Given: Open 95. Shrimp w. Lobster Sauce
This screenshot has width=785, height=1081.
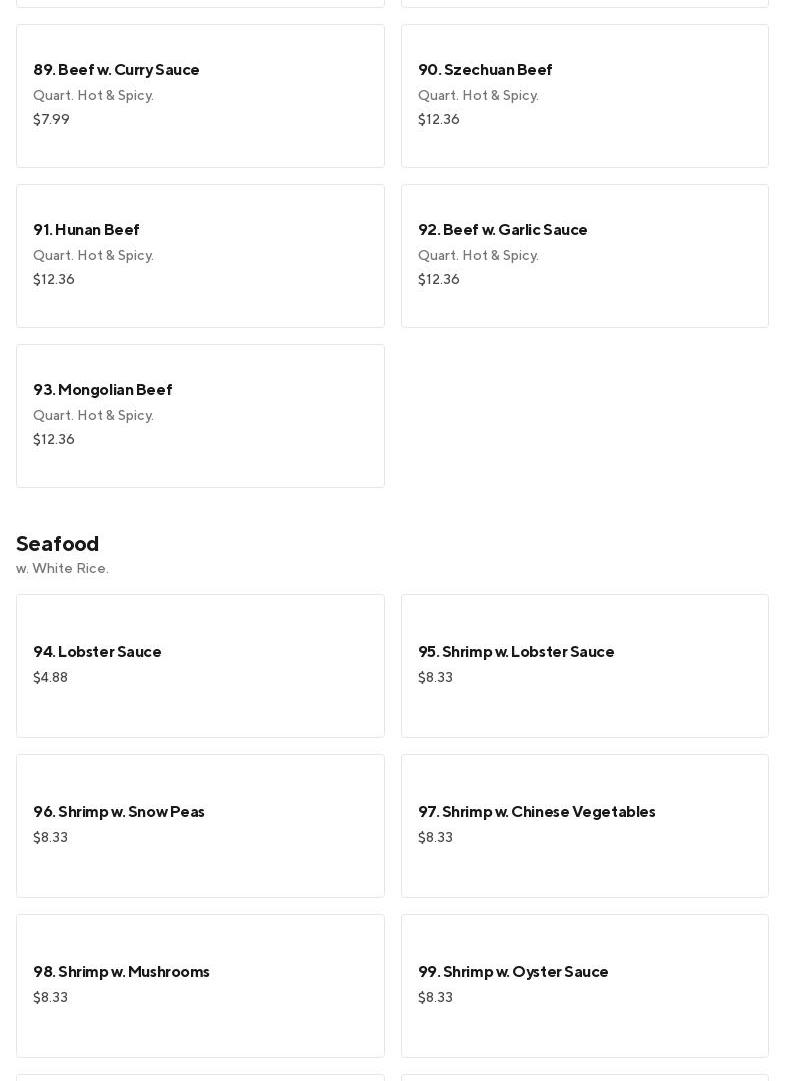Looking at the screenshot, I should [x=516, y=652].
